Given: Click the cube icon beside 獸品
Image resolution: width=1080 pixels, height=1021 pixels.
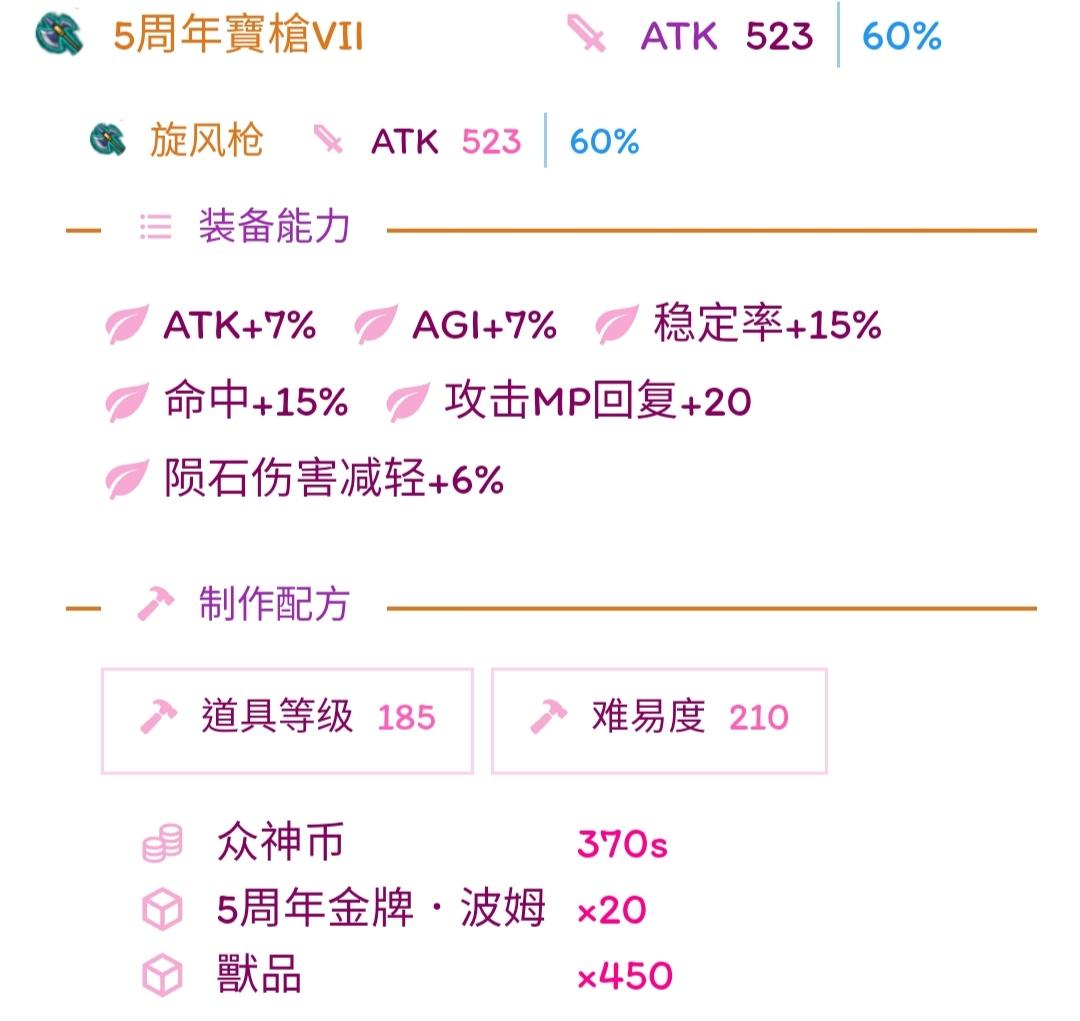Looking at the screenshot, I should point(163,976).
